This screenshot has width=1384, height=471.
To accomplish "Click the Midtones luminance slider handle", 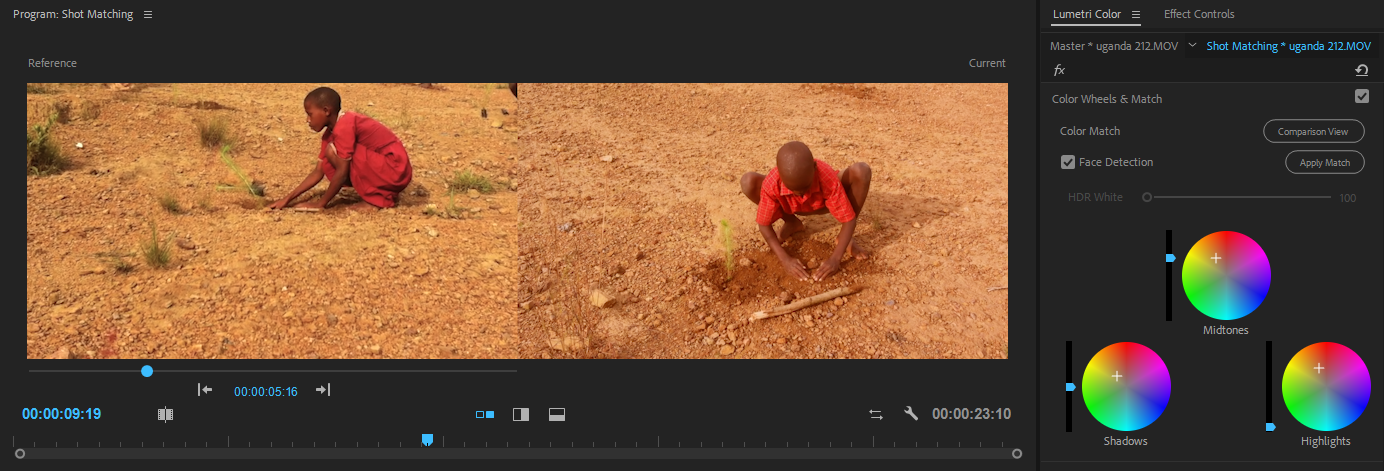I will point(1170,258).
